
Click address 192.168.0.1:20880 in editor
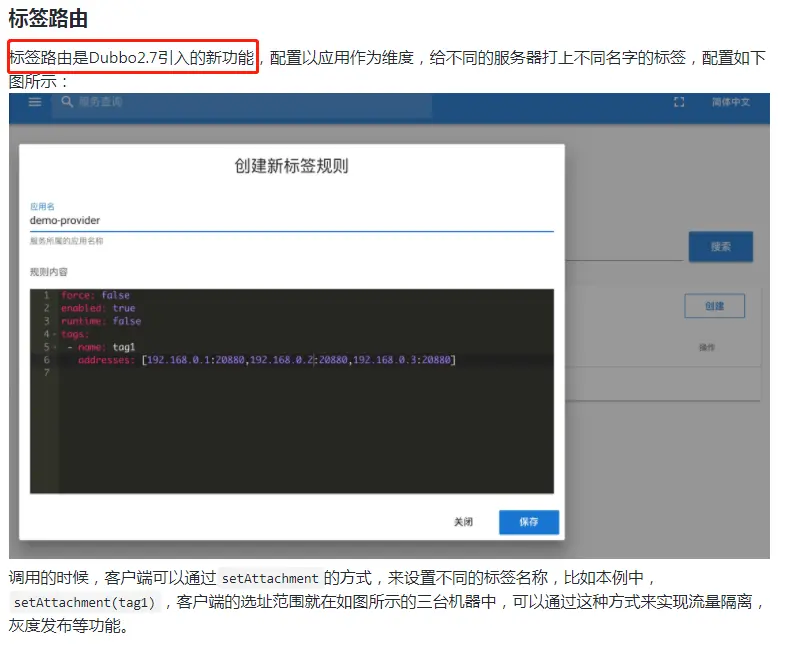[195, 360]
